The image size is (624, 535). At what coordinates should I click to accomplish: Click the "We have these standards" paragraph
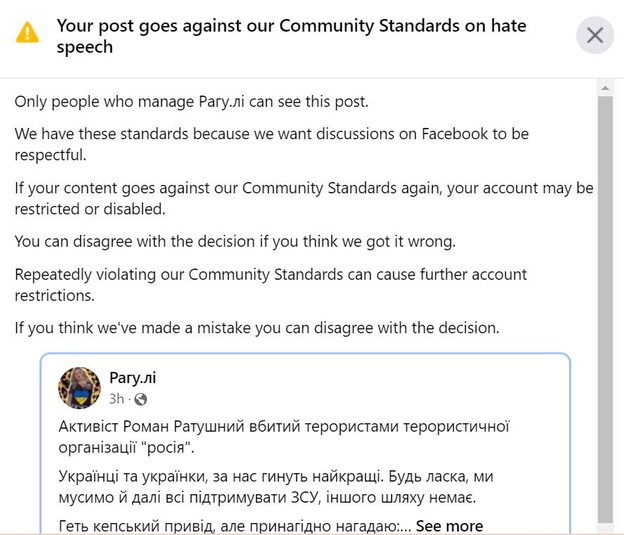point(271,144)
